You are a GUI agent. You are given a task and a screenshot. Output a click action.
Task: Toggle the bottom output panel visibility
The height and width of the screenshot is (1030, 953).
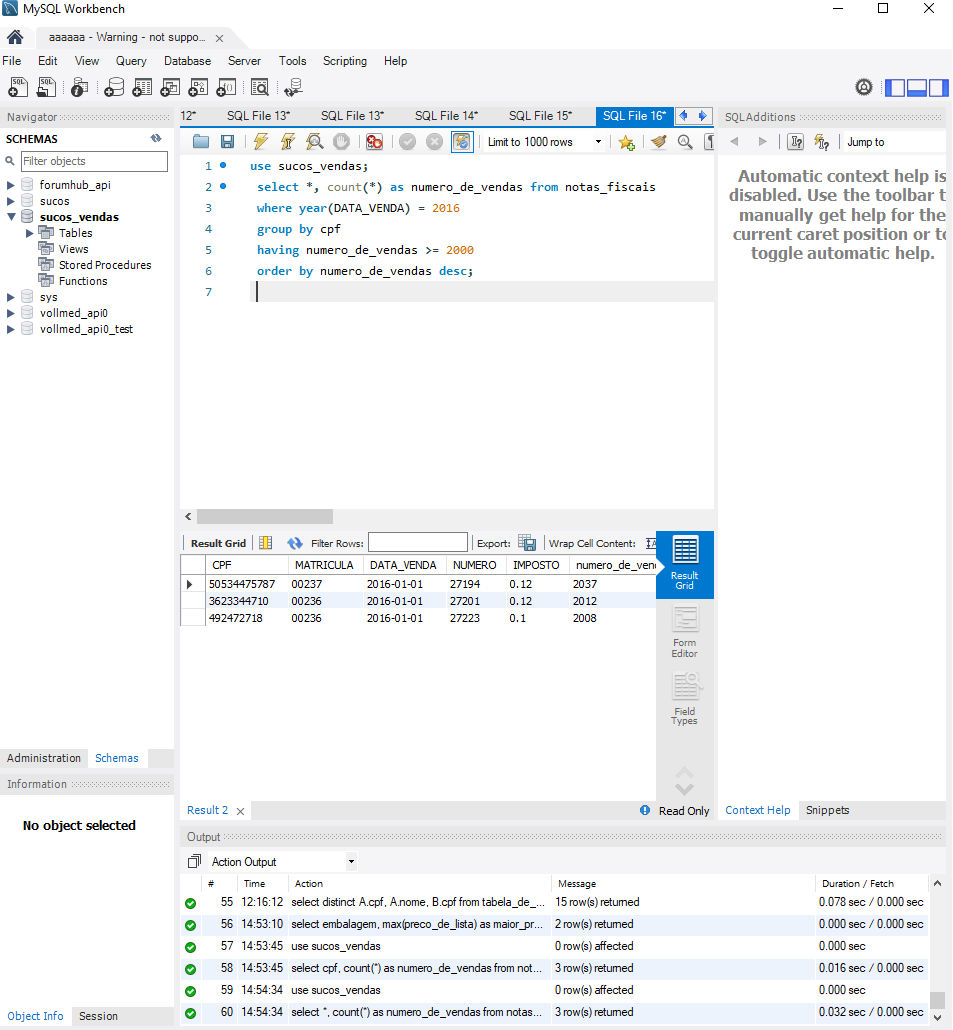916,87
